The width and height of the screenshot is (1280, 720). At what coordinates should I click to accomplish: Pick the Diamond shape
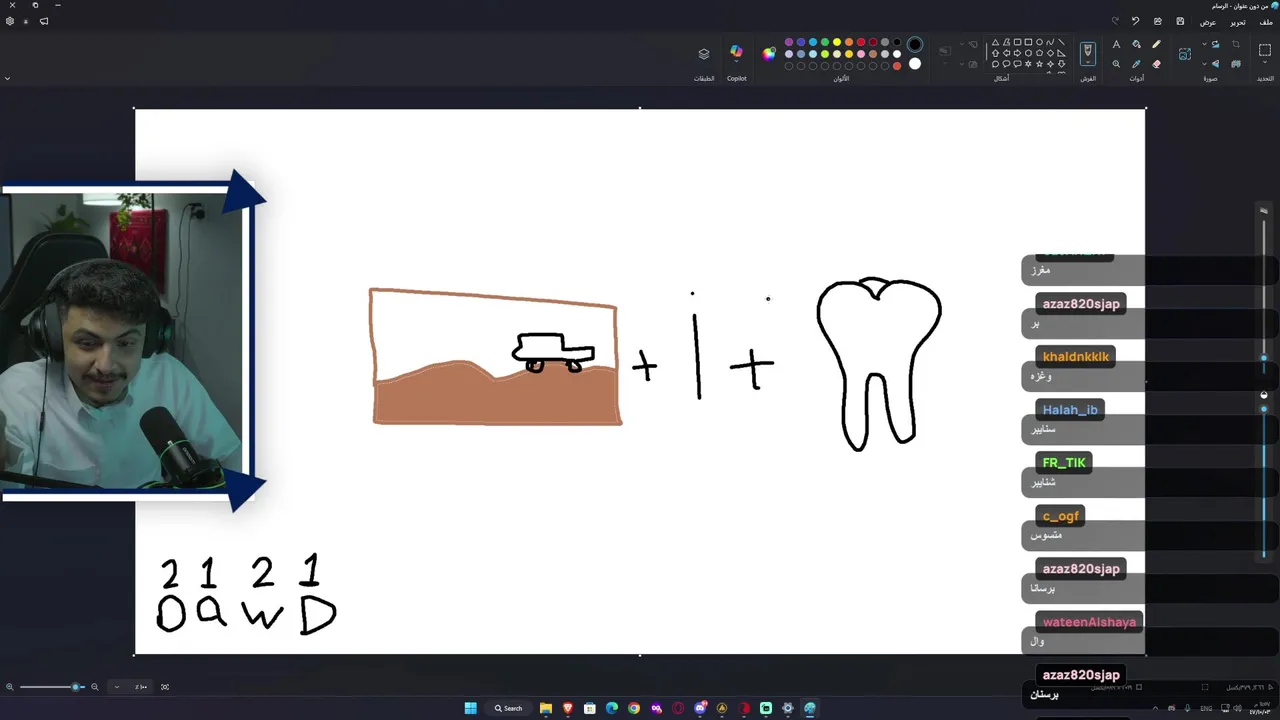[x=1050, y=52]
